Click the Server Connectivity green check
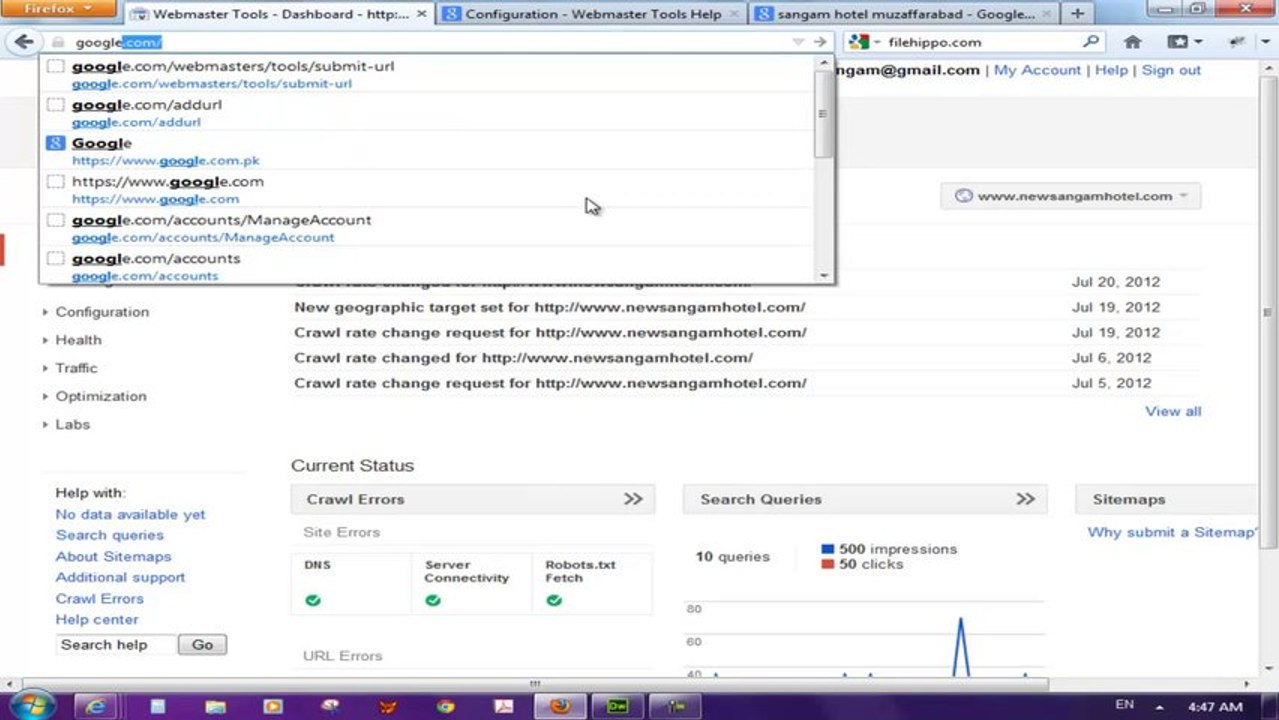The width and height of the screenshot is (1279, 720). pyautogui.click(x=433, y=600)
